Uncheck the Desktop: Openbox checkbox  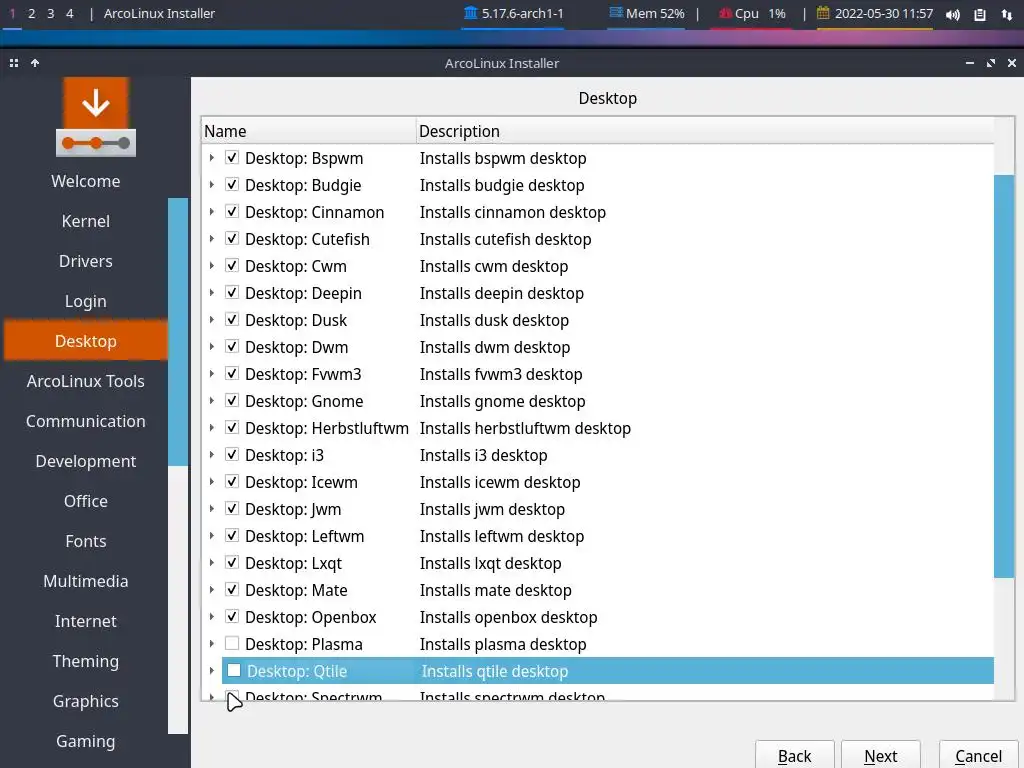click(x=232, y=616)
